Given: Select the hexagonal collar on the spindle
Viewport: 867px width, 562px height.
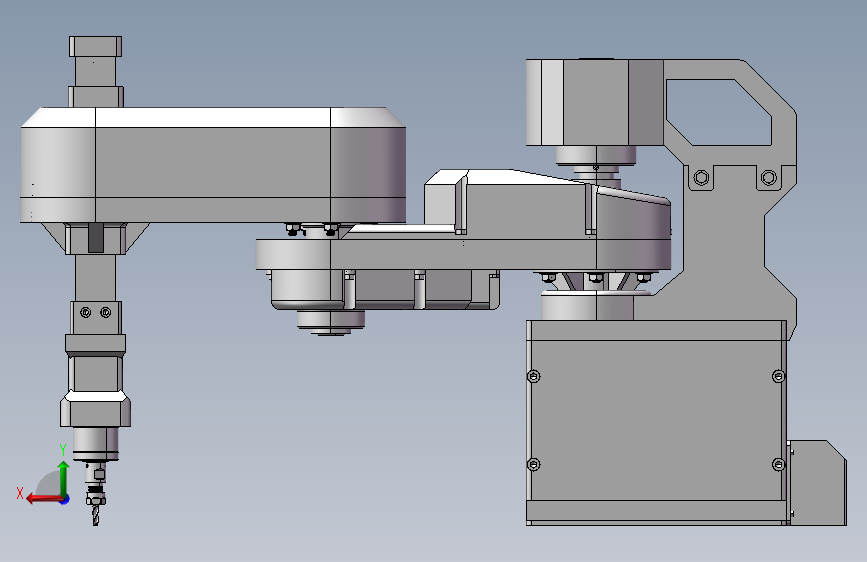Looking at the screenshot, I should [x=96, y=409].
